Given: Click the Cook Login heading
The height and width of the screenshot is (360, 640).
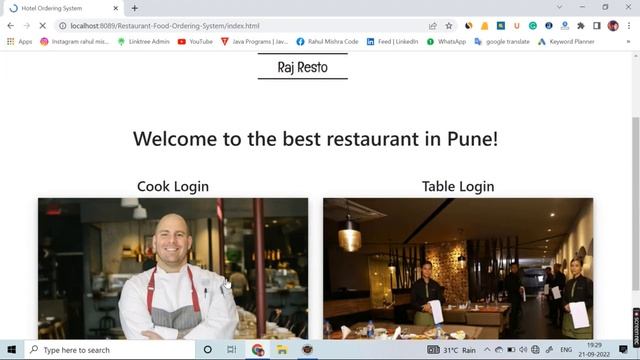Looking at the screenshot, I should pyautogui.click(x=173, y=187).
